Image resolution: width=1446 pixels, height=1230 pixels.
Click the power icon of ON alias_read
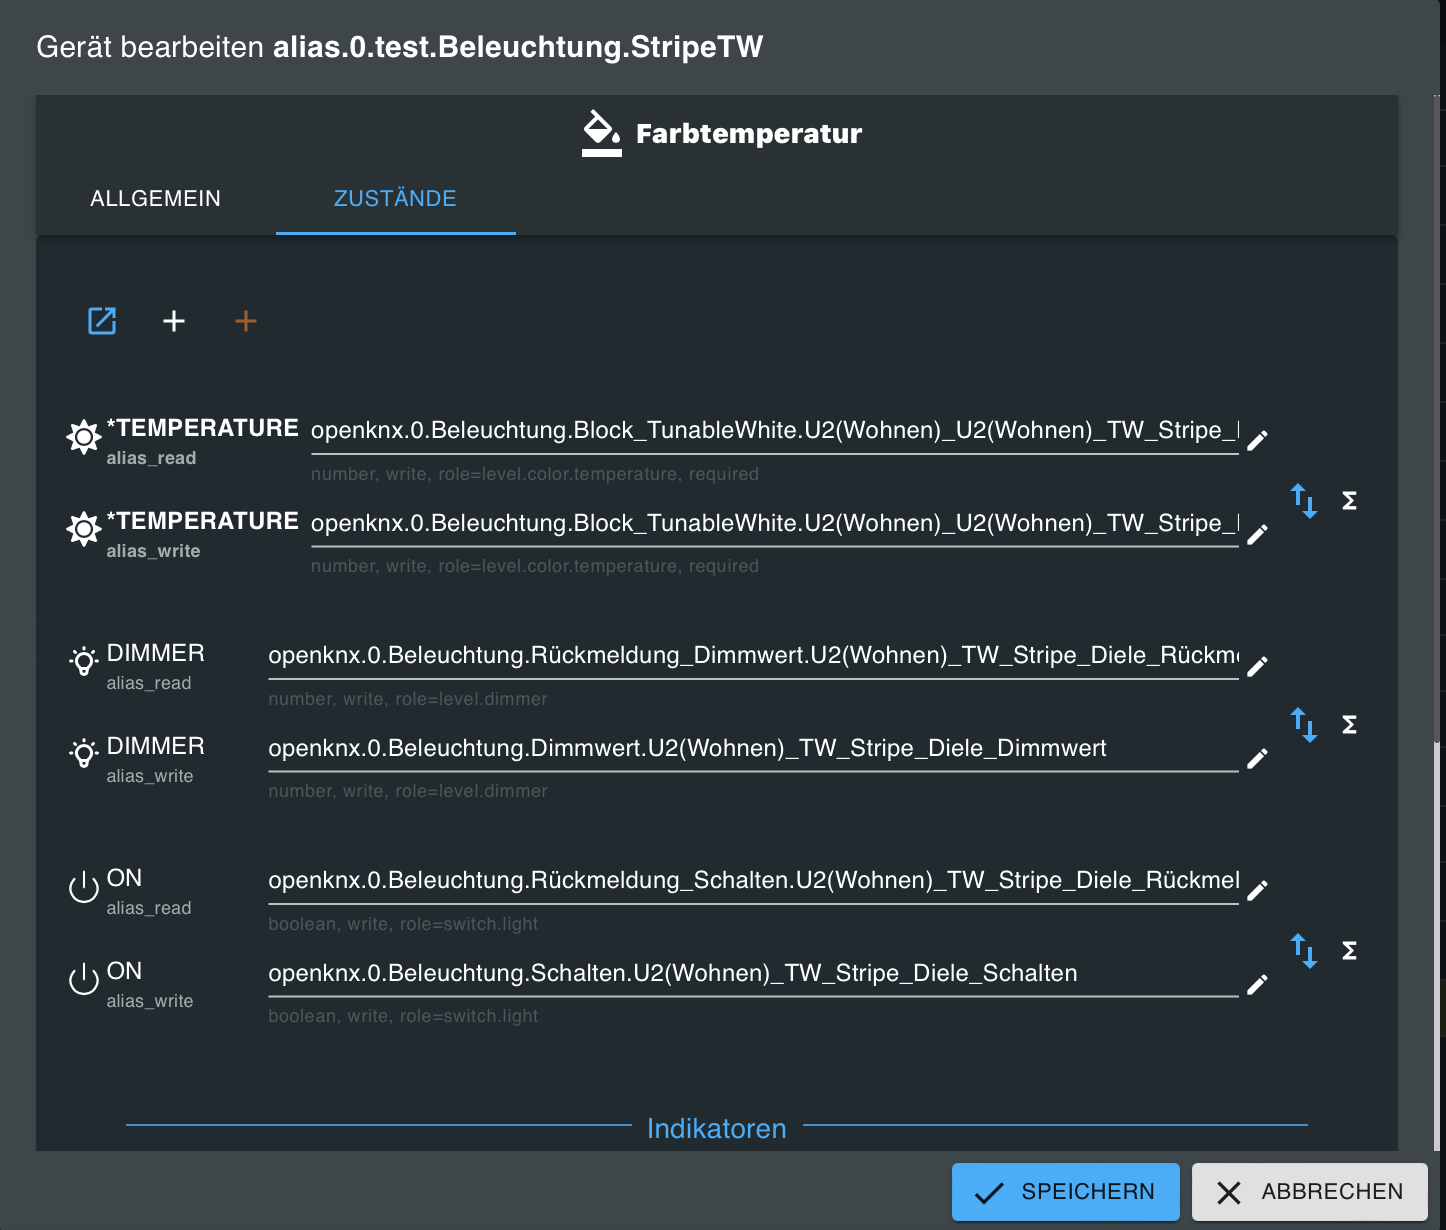pos(84,887)
